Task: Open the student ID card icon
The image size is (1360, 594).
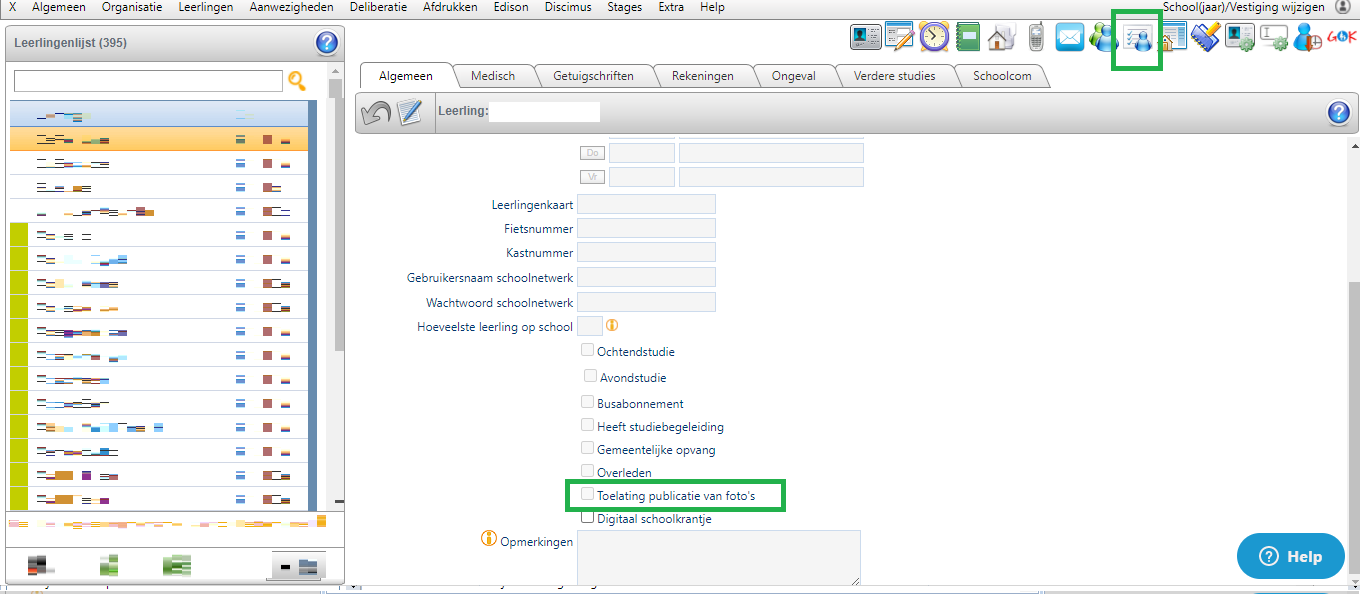Action: tap(865, 37)
